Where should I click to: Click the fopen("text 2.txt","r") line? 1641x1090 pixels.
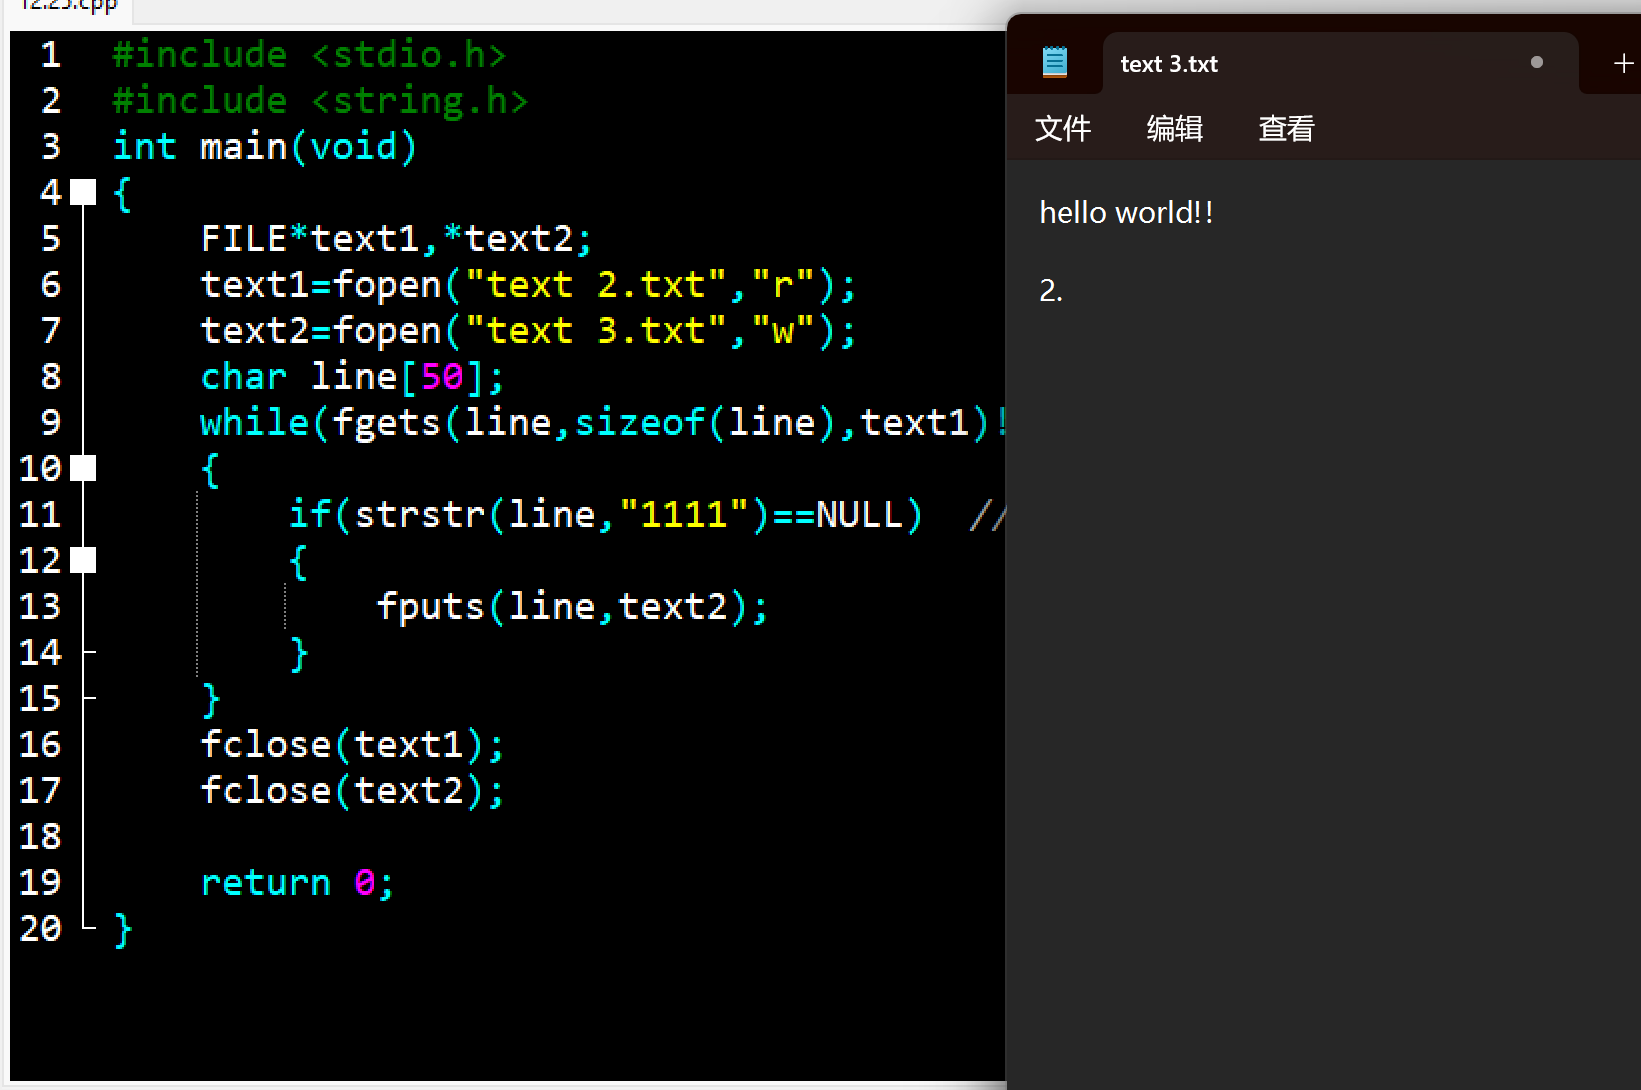click(x=528, y=285)
